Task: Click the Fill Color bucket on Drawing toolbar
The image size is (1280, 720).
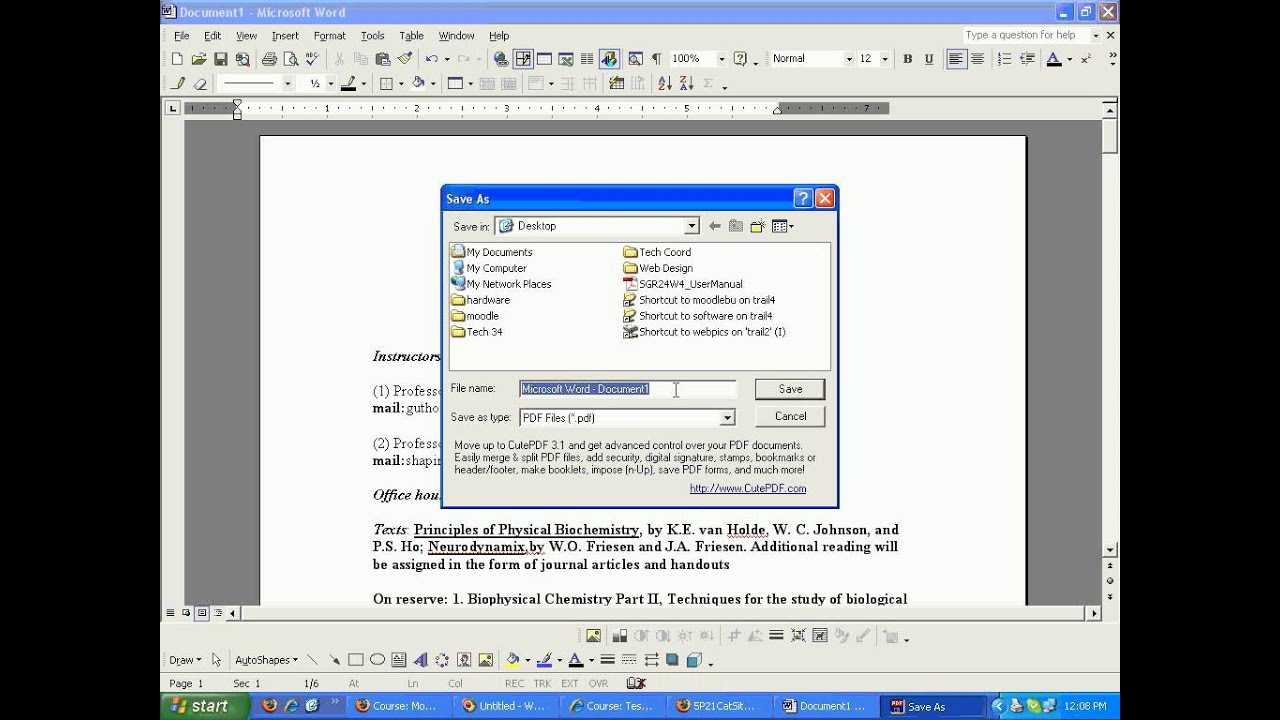Action: (x=512, y=660)
